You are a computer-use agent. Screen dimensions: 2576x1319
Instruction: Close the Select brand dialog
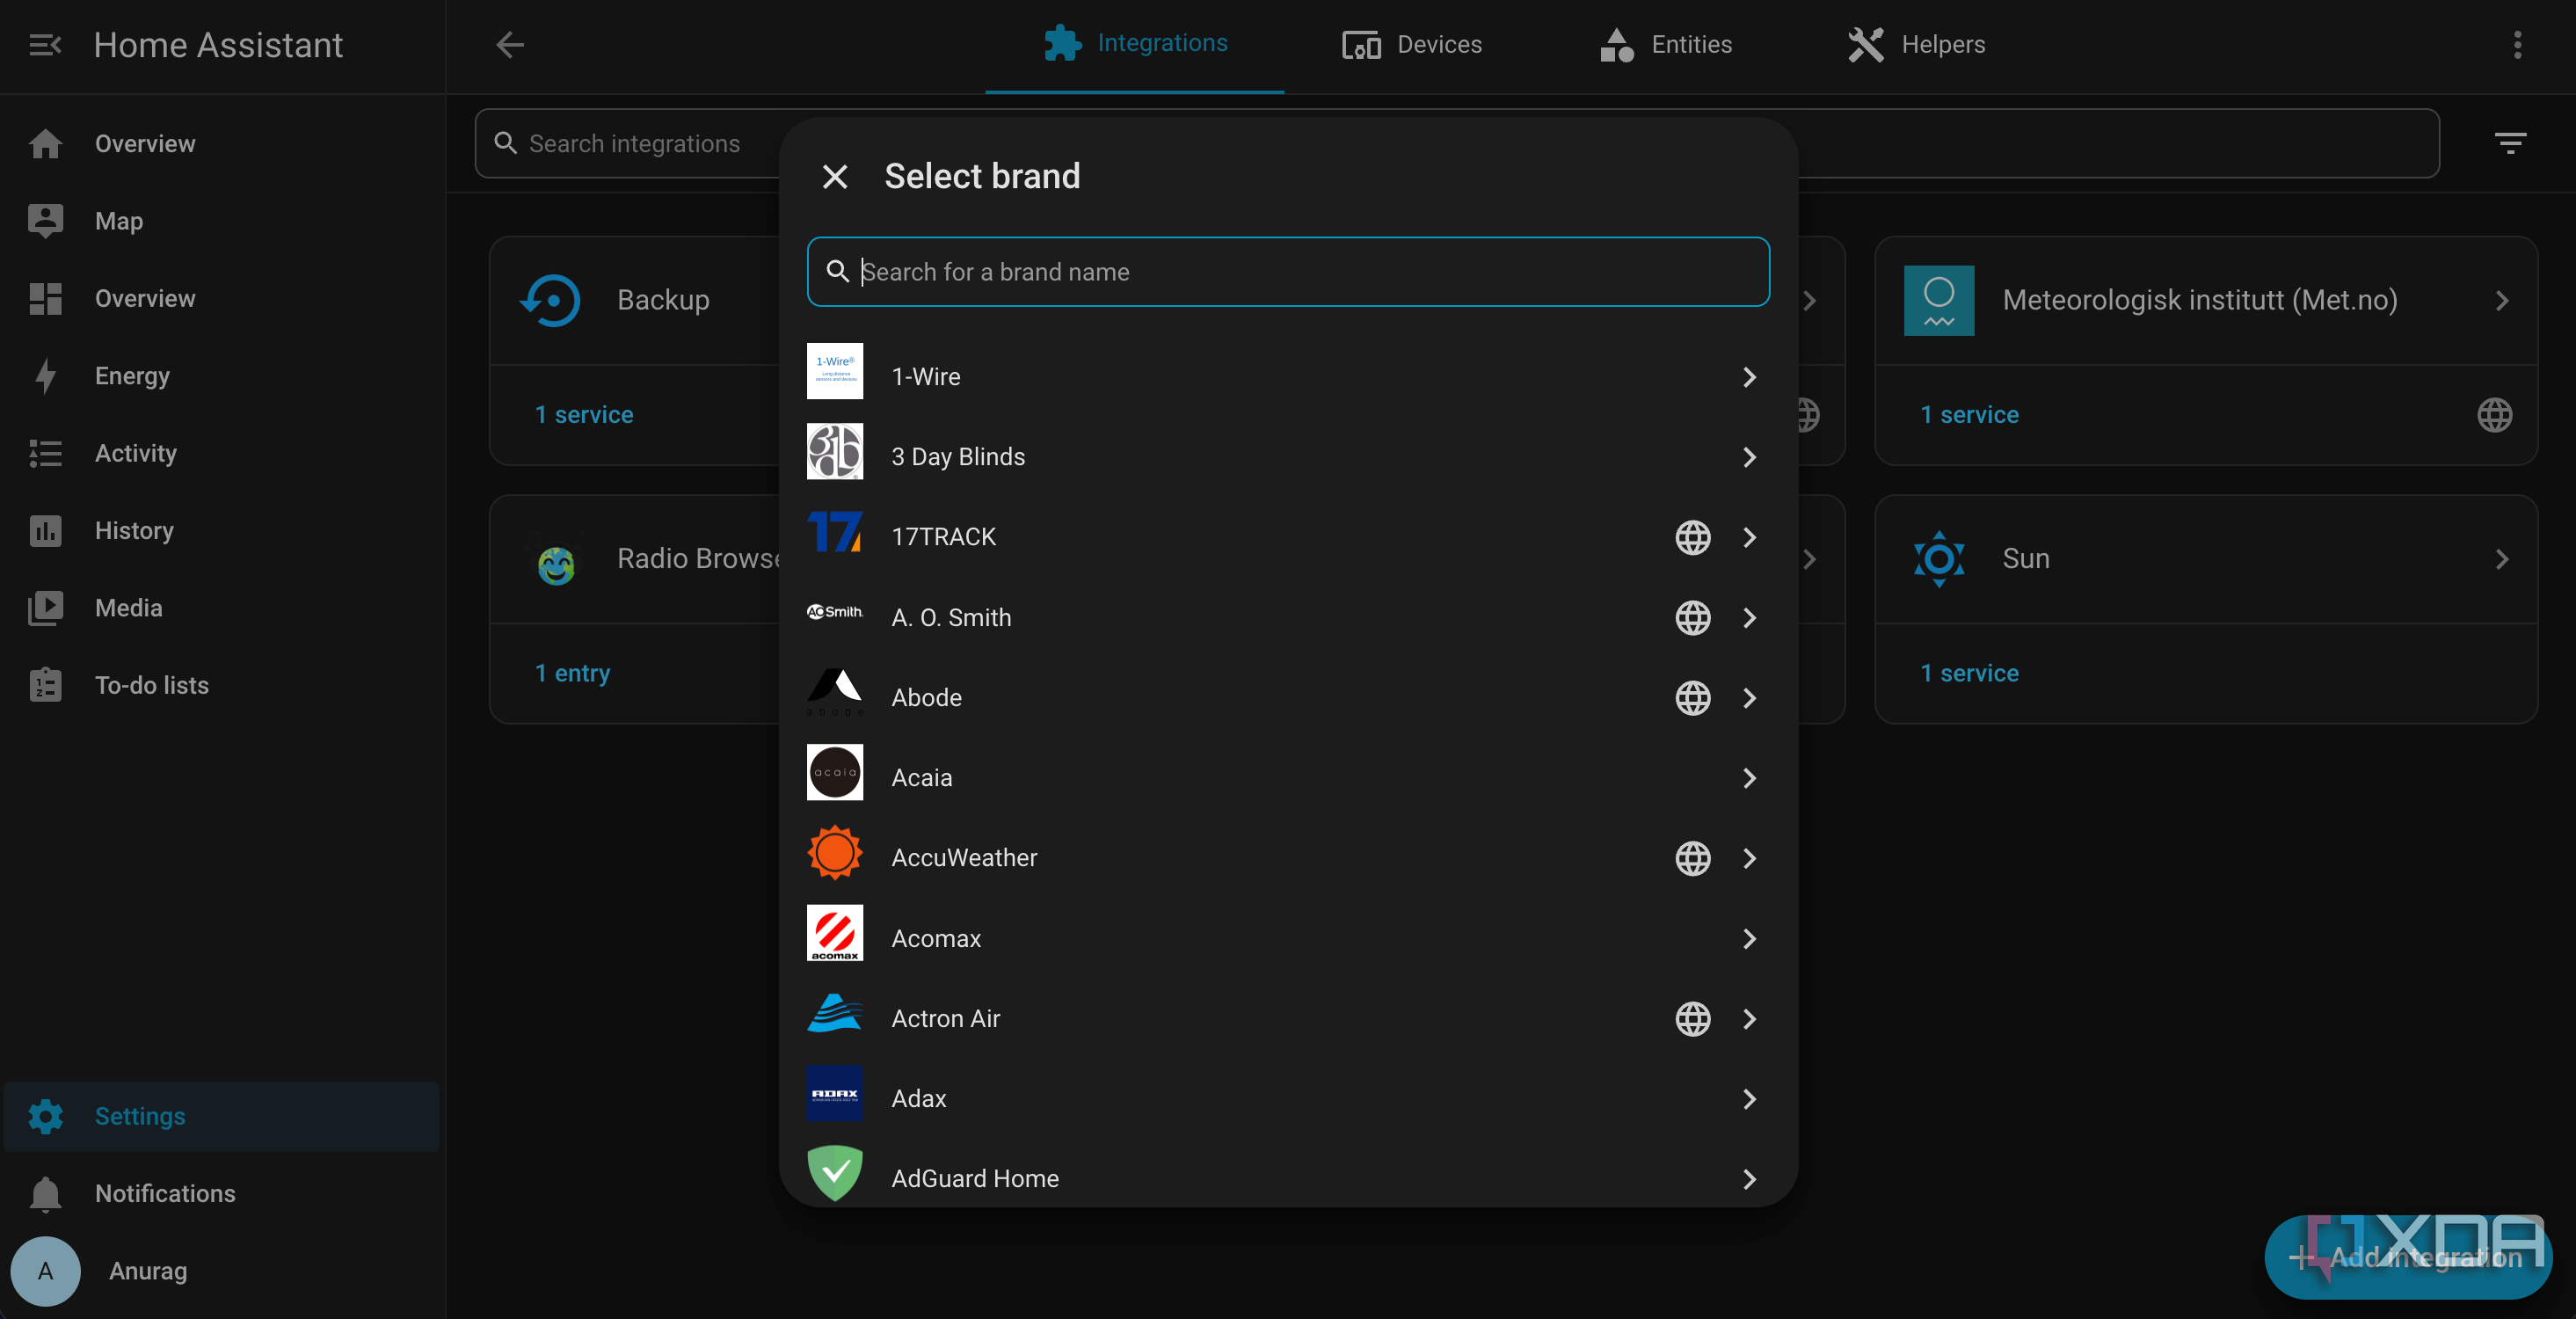(x=834, y=177)
